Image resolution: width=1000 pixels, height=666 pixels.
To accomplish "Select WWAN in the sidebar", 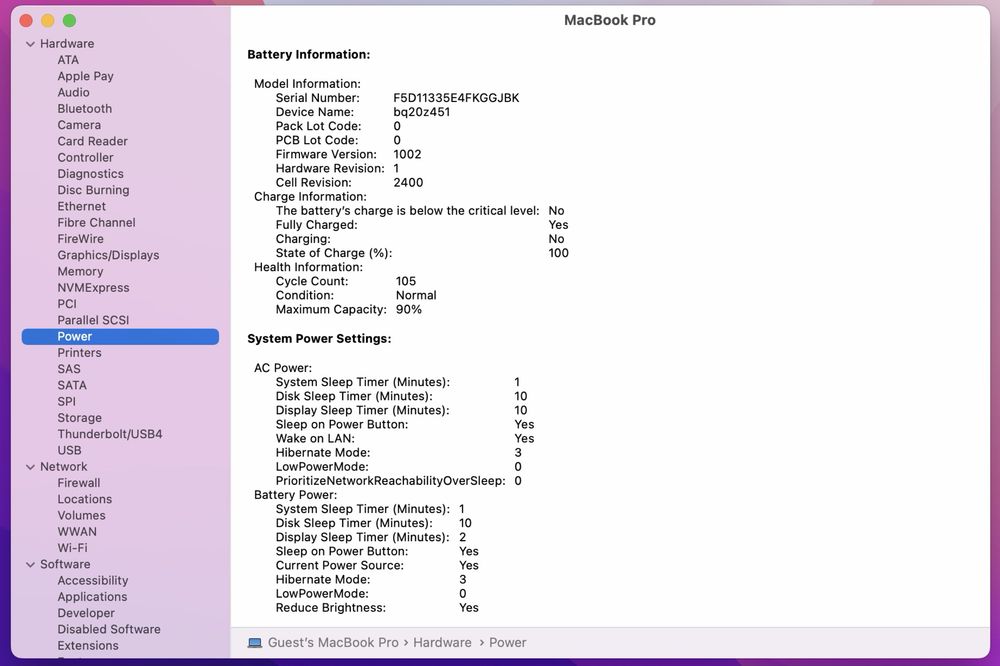I will (x=77, y=531).
